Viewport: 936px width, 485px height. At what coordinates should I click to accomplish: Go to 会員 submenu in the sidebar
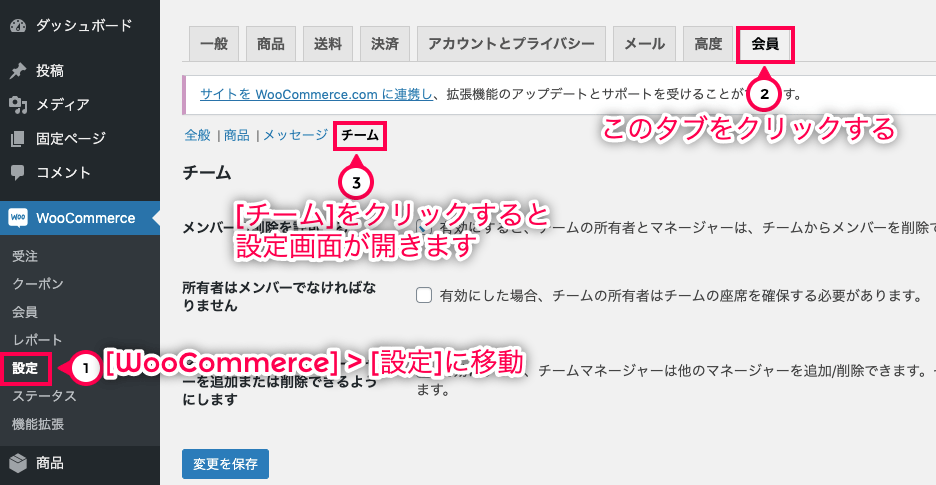tap(25, 312)
